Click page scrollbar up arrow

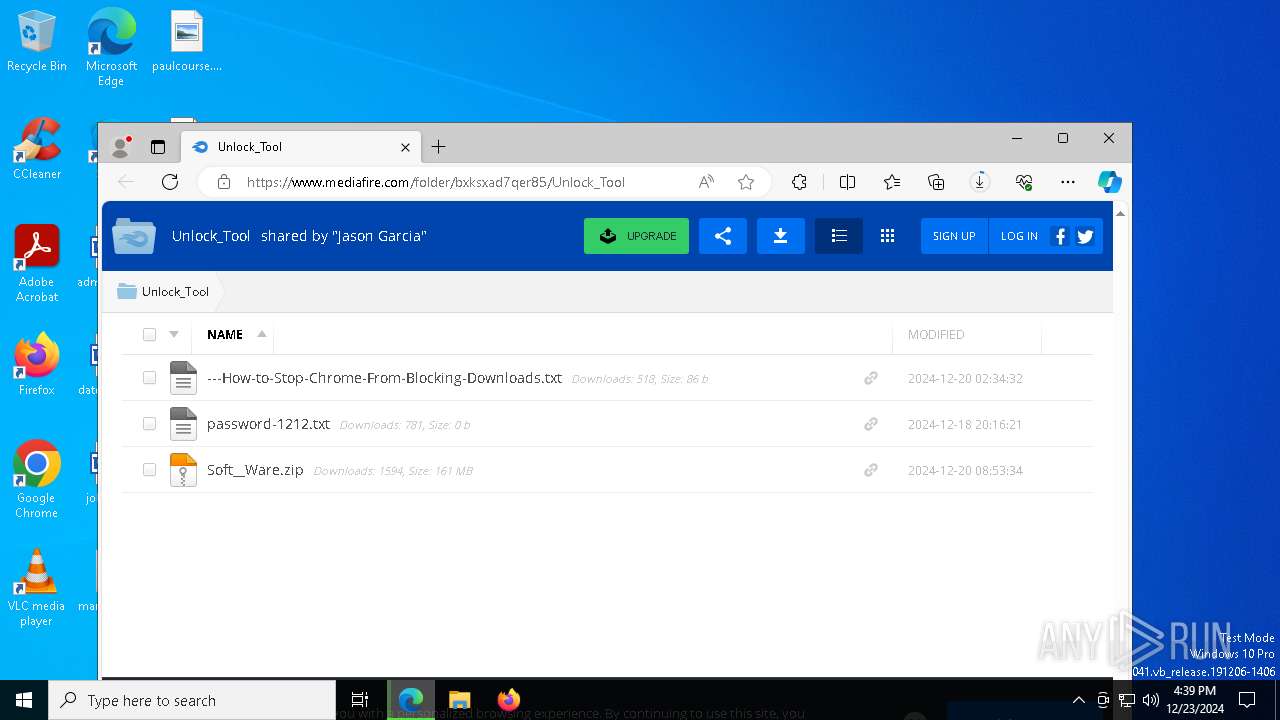click(1121, 213)
